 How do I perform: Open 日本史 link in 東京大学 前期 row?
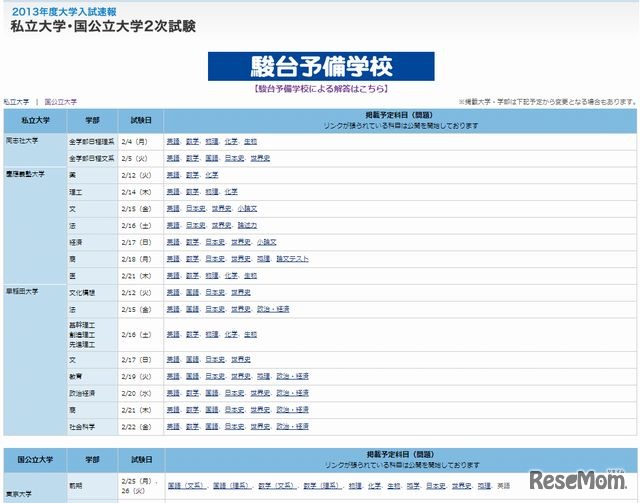[x=436, y=485]
